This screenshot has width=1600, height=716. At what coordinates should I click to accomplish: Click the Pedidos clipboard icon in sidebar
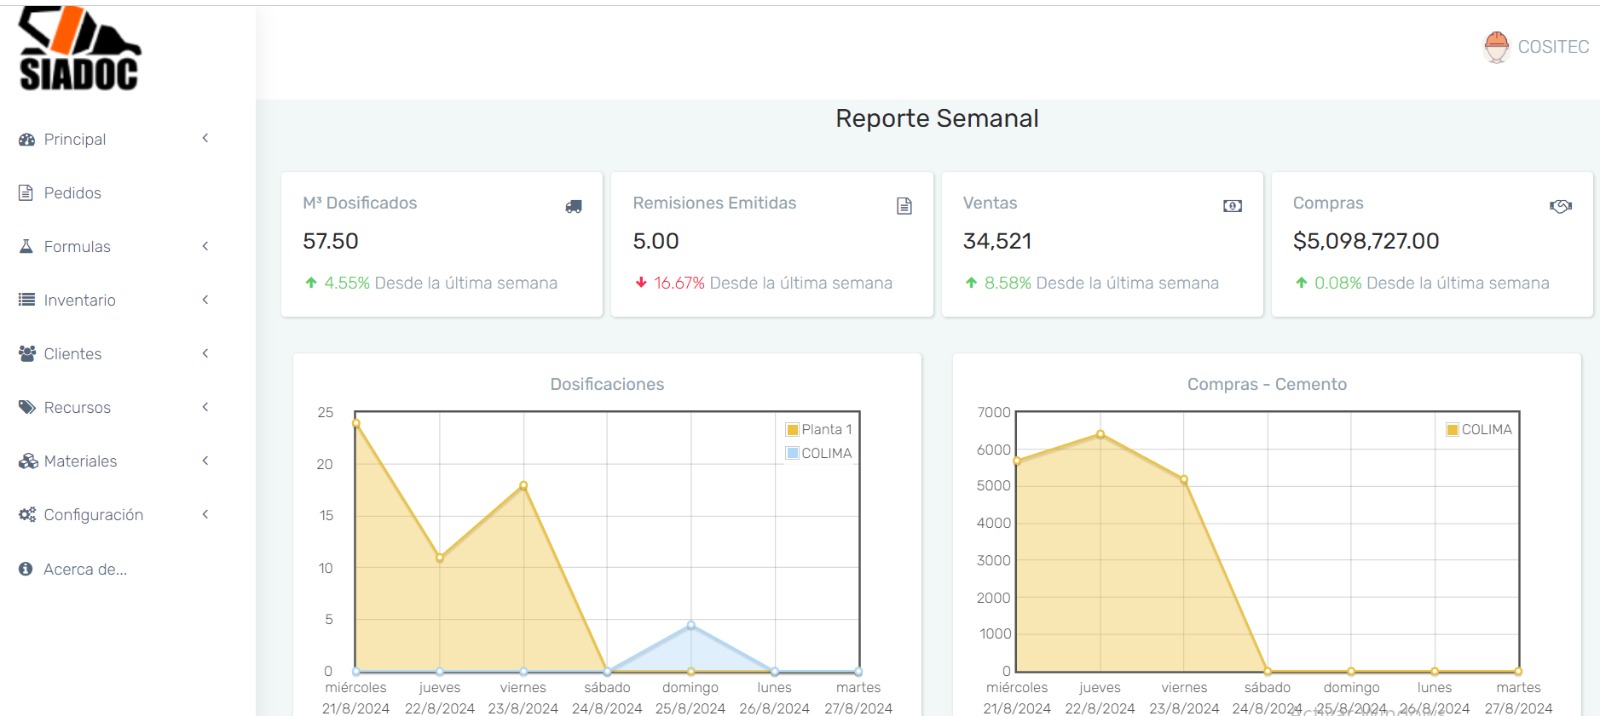coord(26,193)
